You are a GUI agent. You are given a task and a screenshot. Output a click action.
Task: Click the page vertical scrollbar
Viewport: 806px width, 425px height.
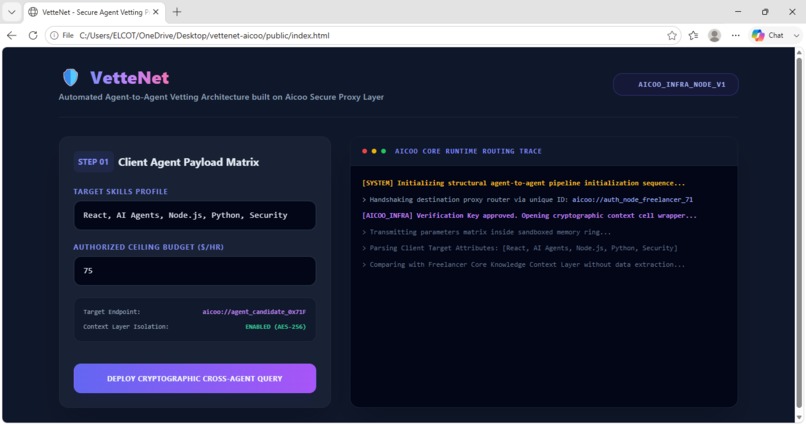pyautogui.click(x=799, y=234)
